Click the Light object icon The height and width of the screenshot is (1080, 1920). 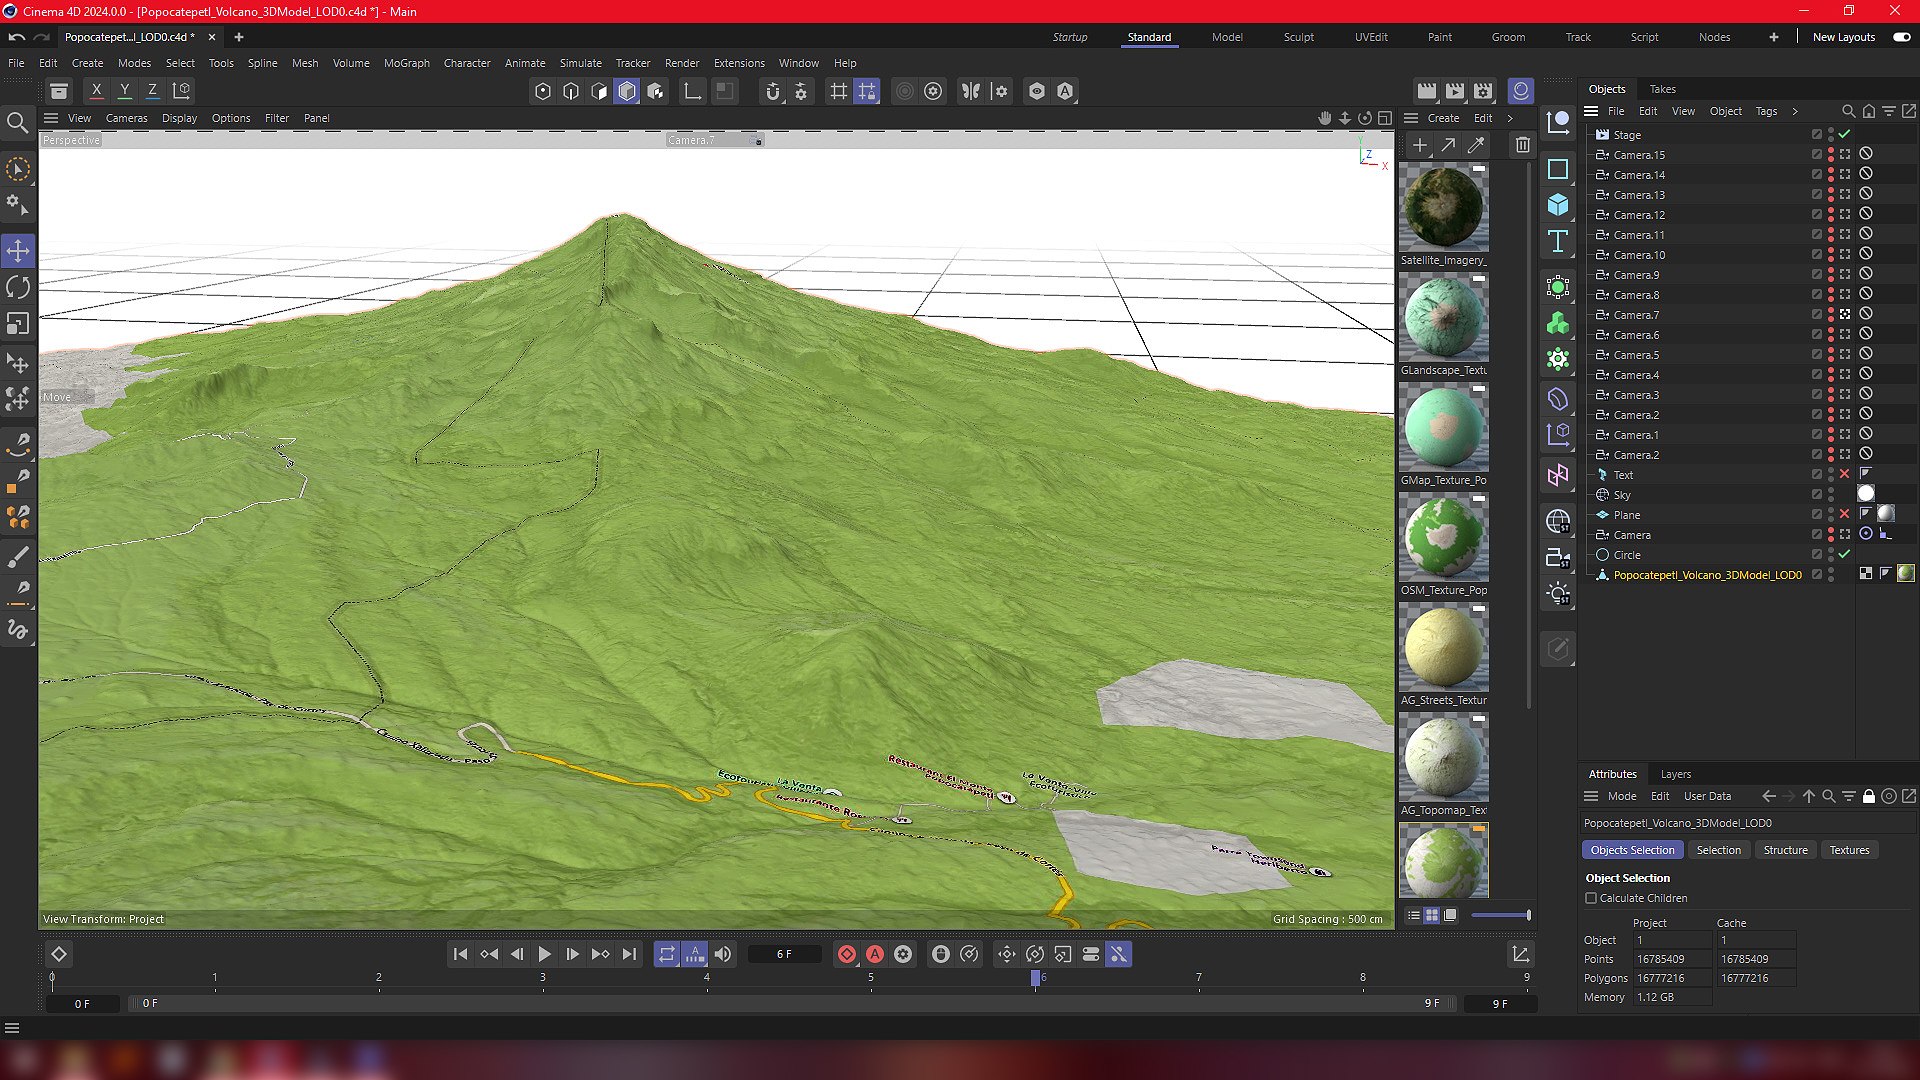pos(1558,594)
